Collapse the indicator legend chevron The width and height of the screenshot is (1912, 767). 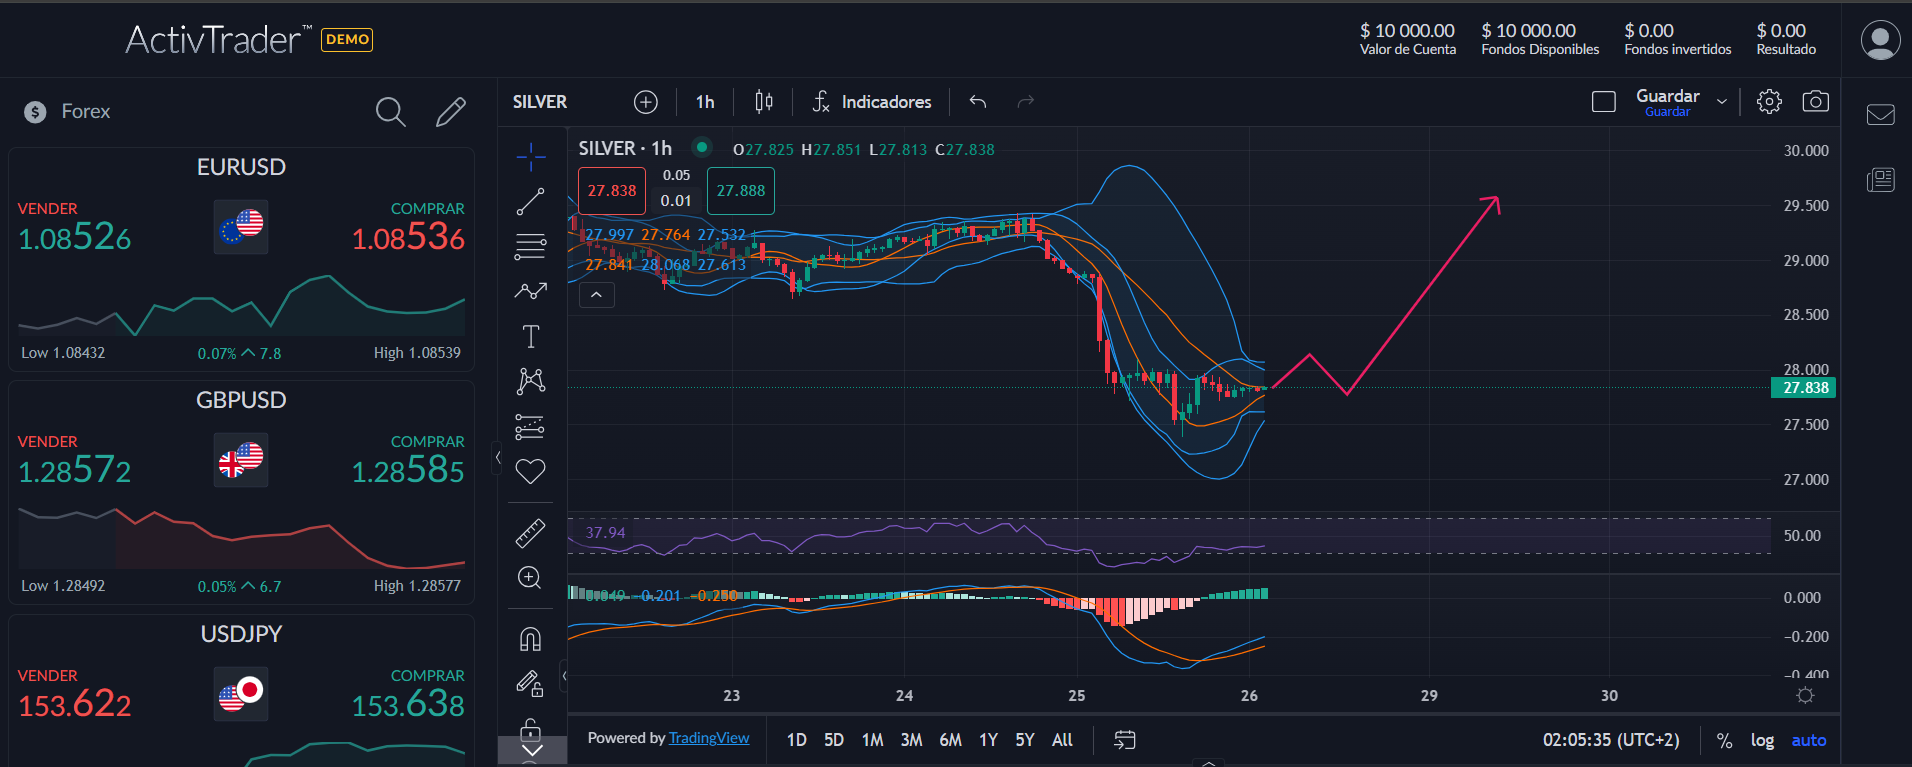coord(596,295)
